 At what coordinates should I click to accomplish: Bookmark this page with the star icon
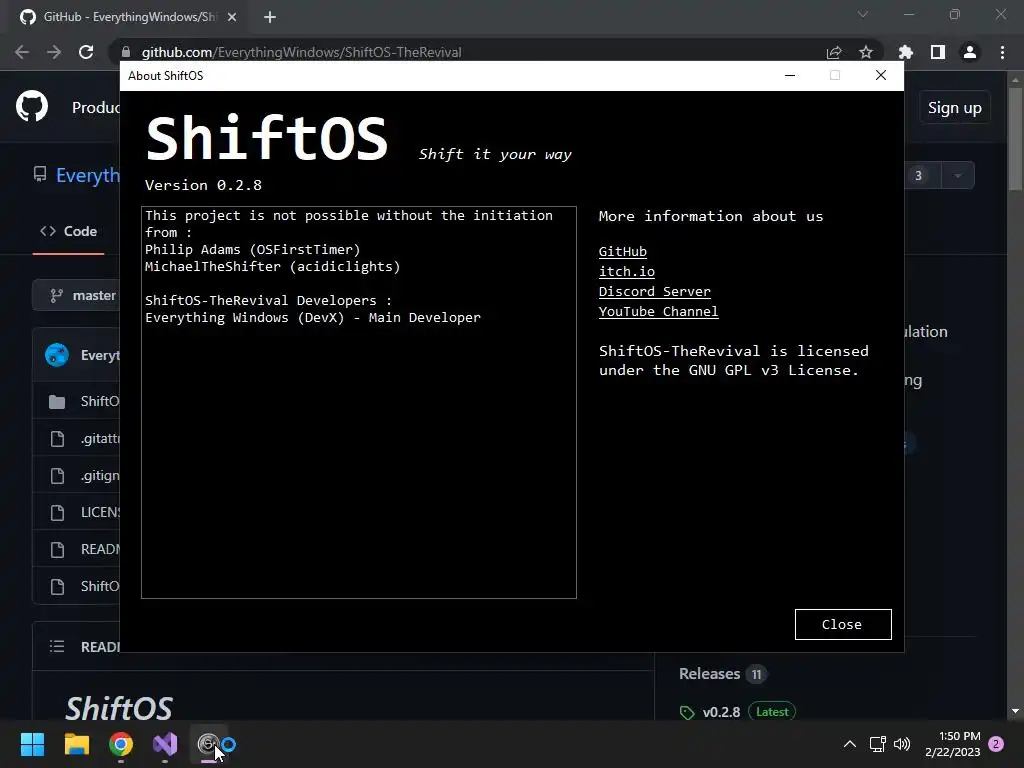click(865, 52)
